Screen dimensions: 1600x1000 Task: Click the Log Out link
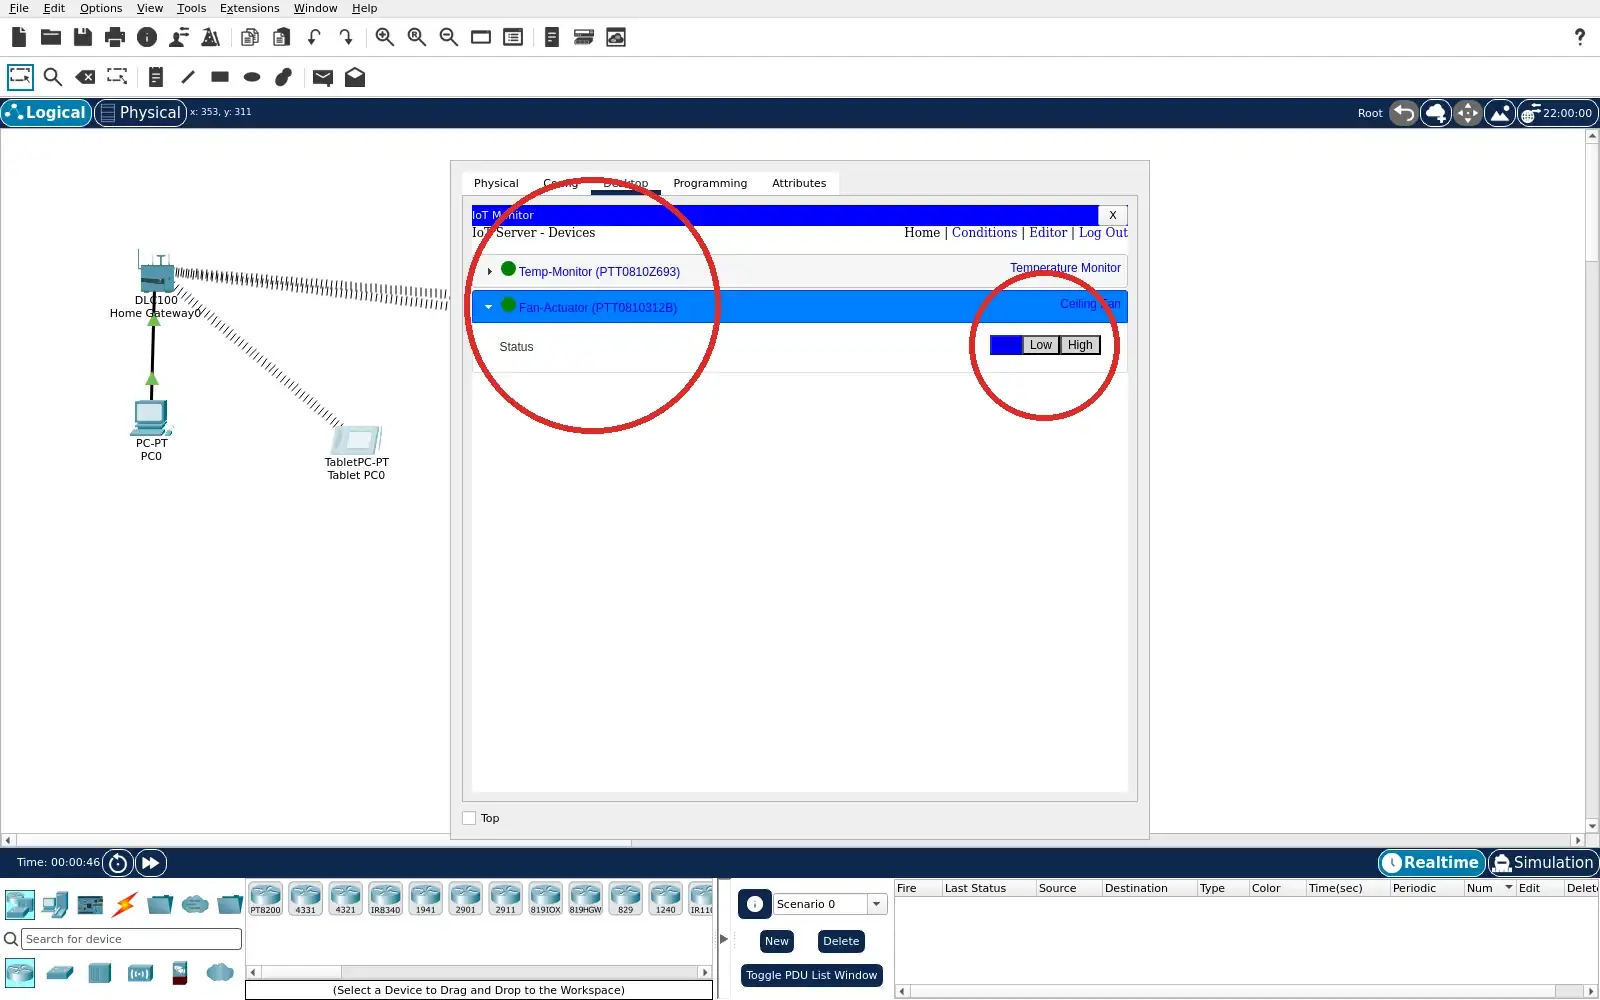click(1103, 233)
